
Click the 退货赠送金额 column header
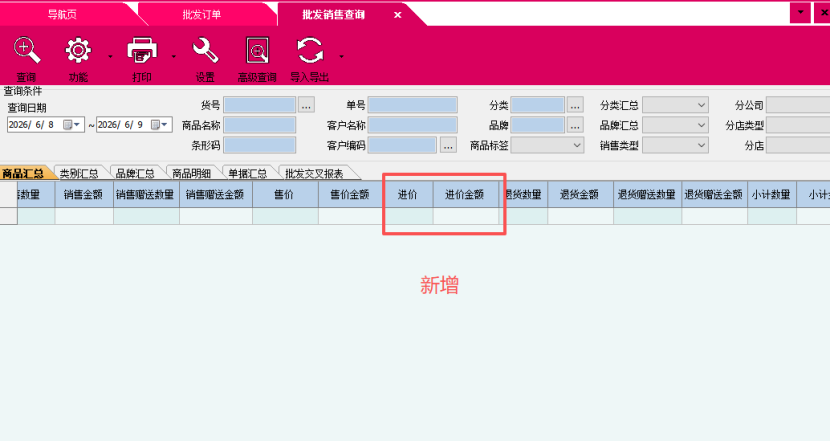pos(715,194)
